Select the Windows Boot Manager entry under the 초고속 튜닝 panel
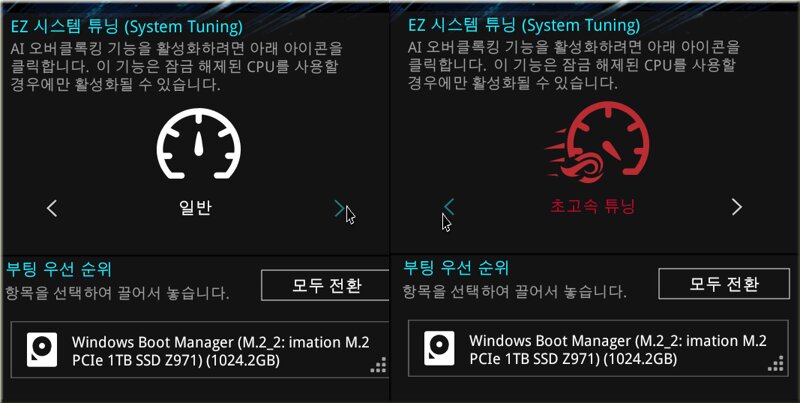Viewport: 800px width, 403px height. [598, 348]
